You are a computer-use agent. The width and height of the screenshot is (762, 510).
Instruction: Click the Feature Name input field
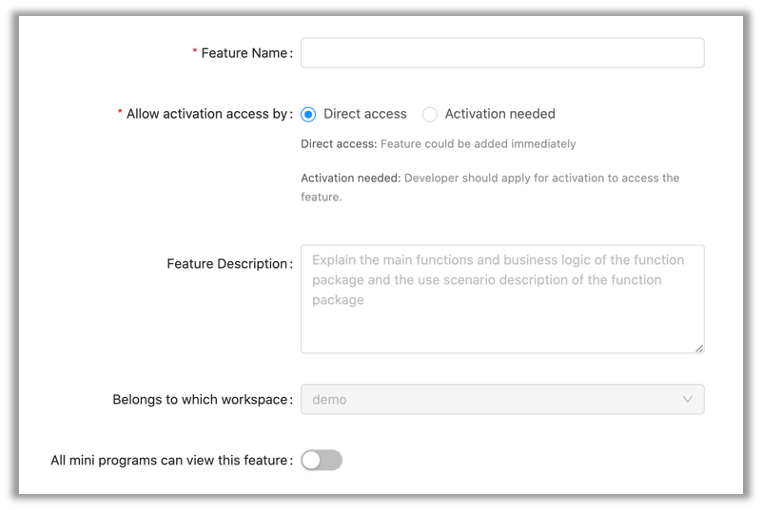(502, 53)
